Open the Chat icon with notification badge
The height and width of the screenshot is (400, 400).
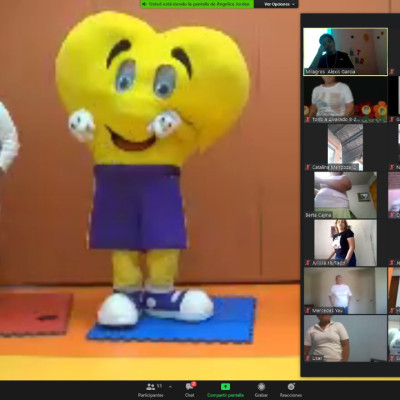point(190,386)
